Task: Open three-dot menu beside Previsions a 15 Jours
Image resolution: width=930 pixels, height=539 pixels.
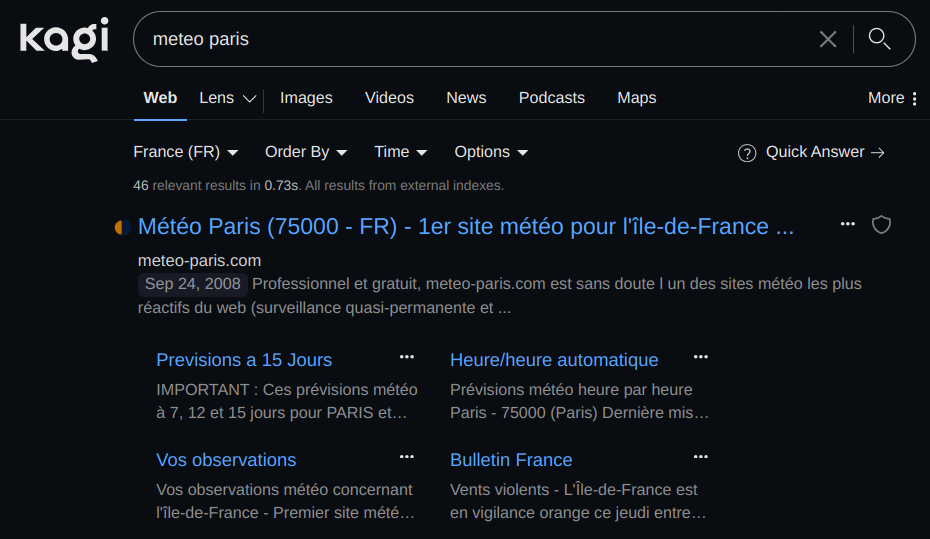Action: [407, 357]
